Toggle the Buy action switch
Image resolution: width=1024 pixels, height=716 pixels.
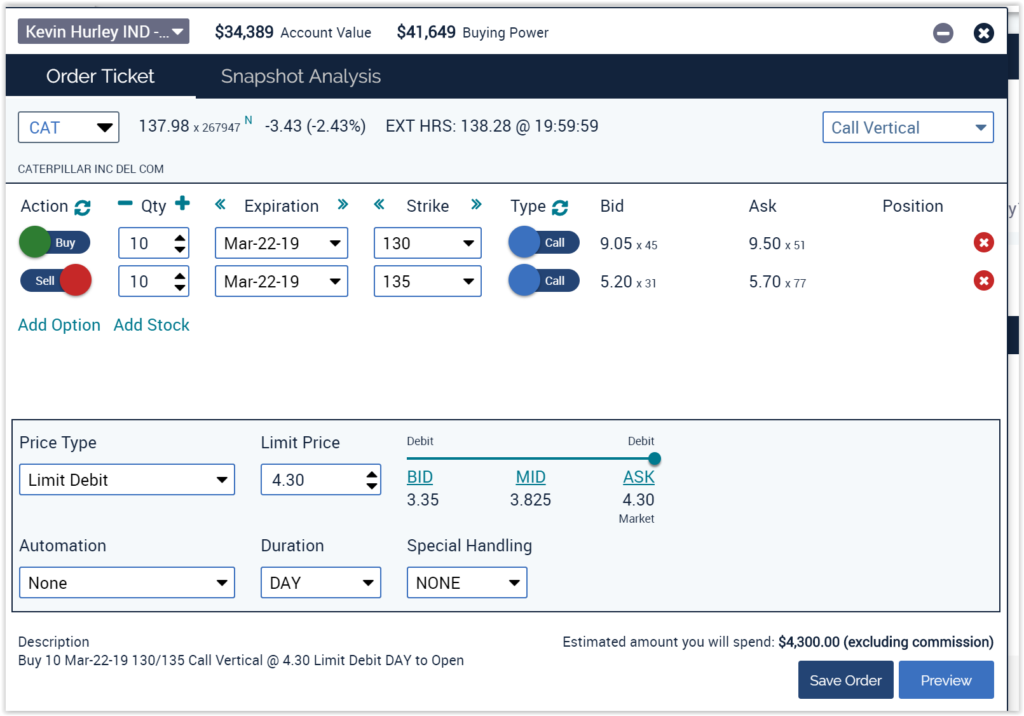pyautogui.click(x=55, y=243)
